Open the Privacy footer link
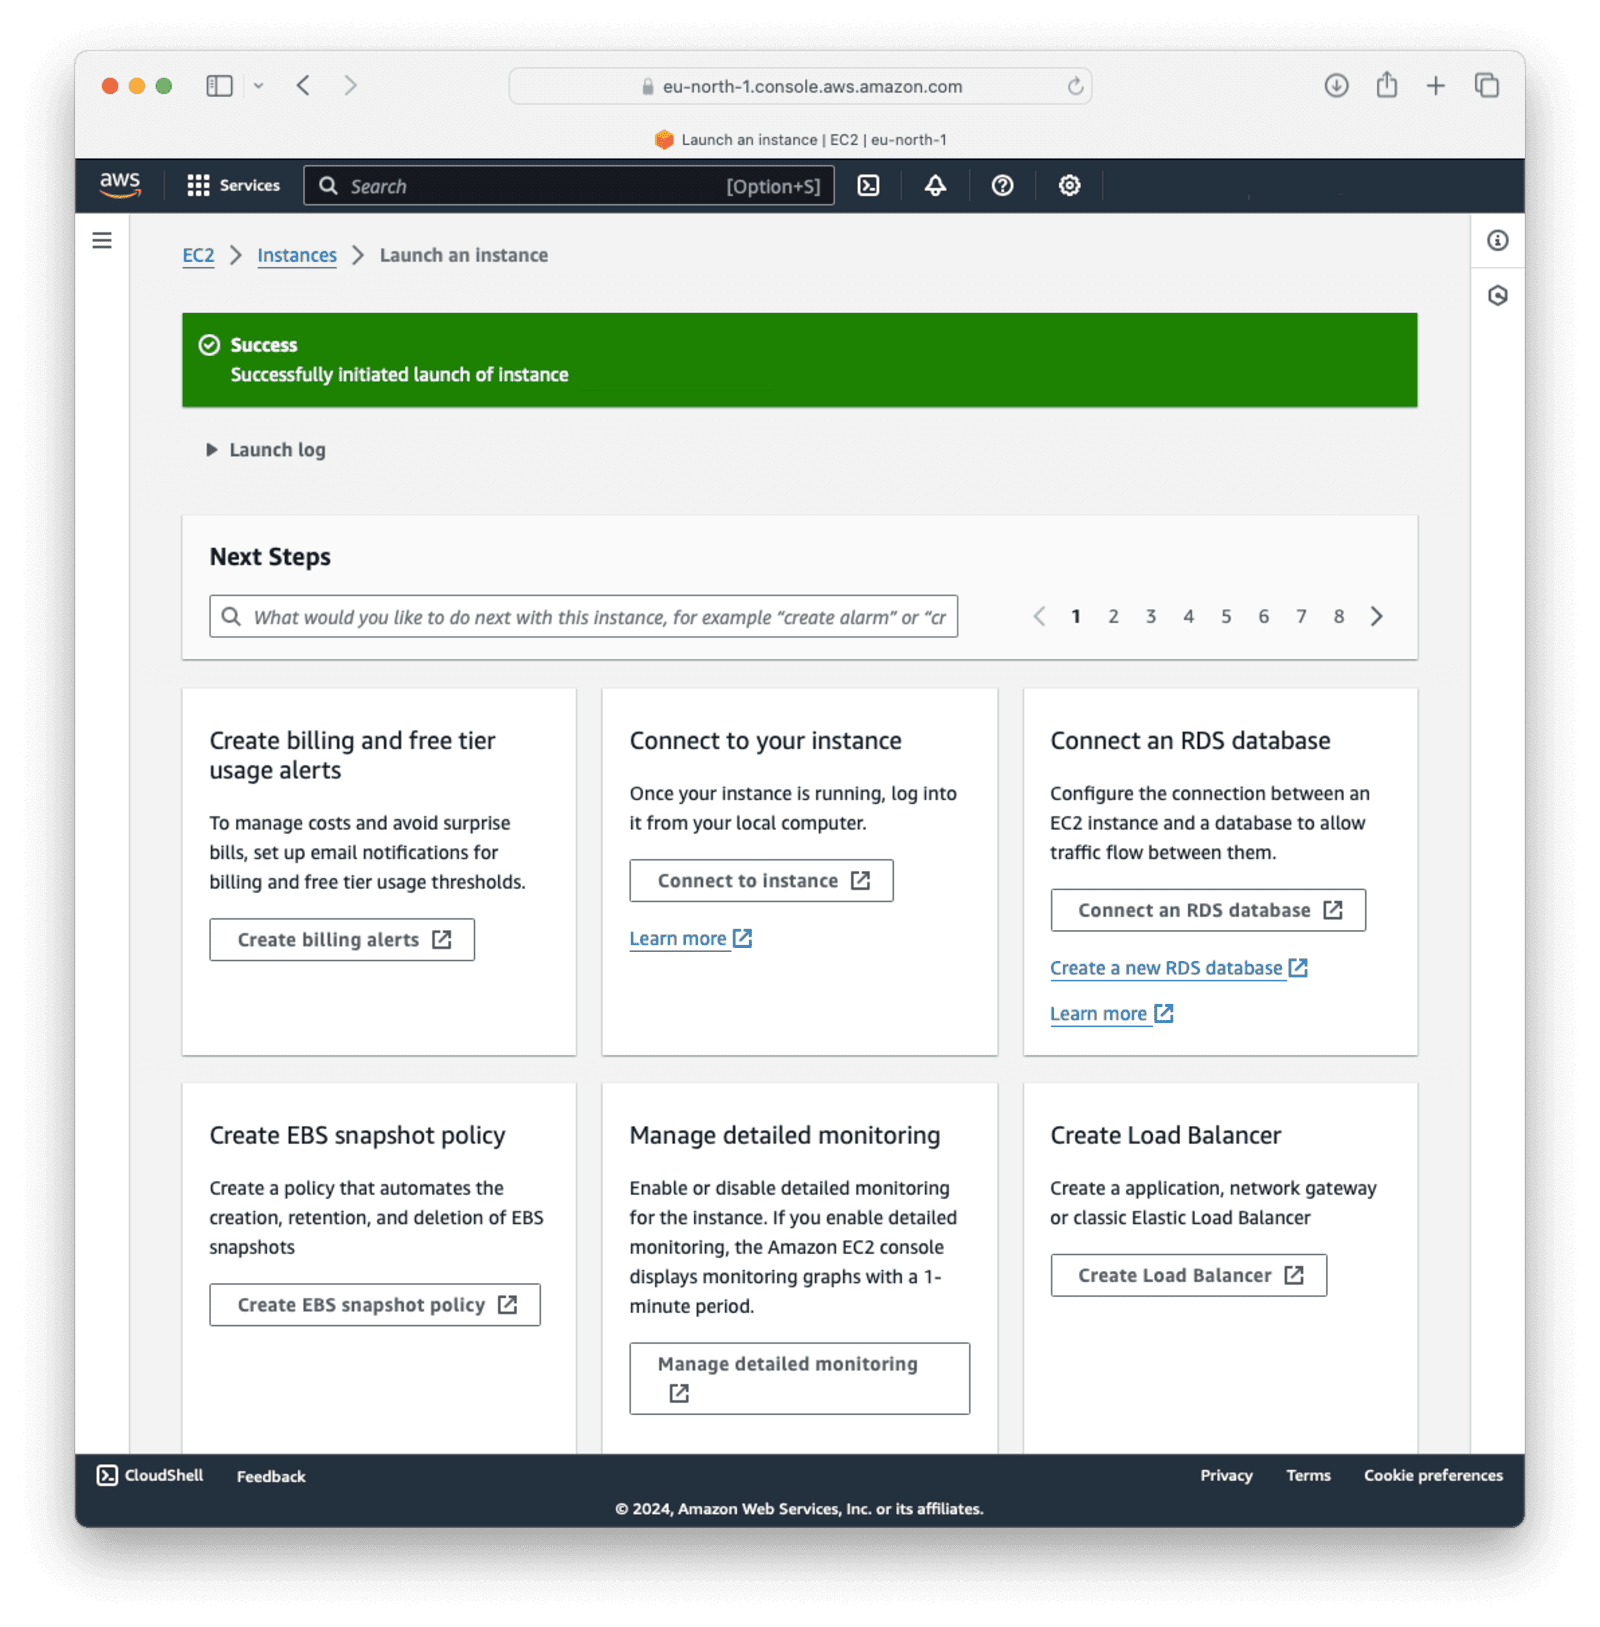Screen dimensions: 1600x1627 click(1226, 1475)
